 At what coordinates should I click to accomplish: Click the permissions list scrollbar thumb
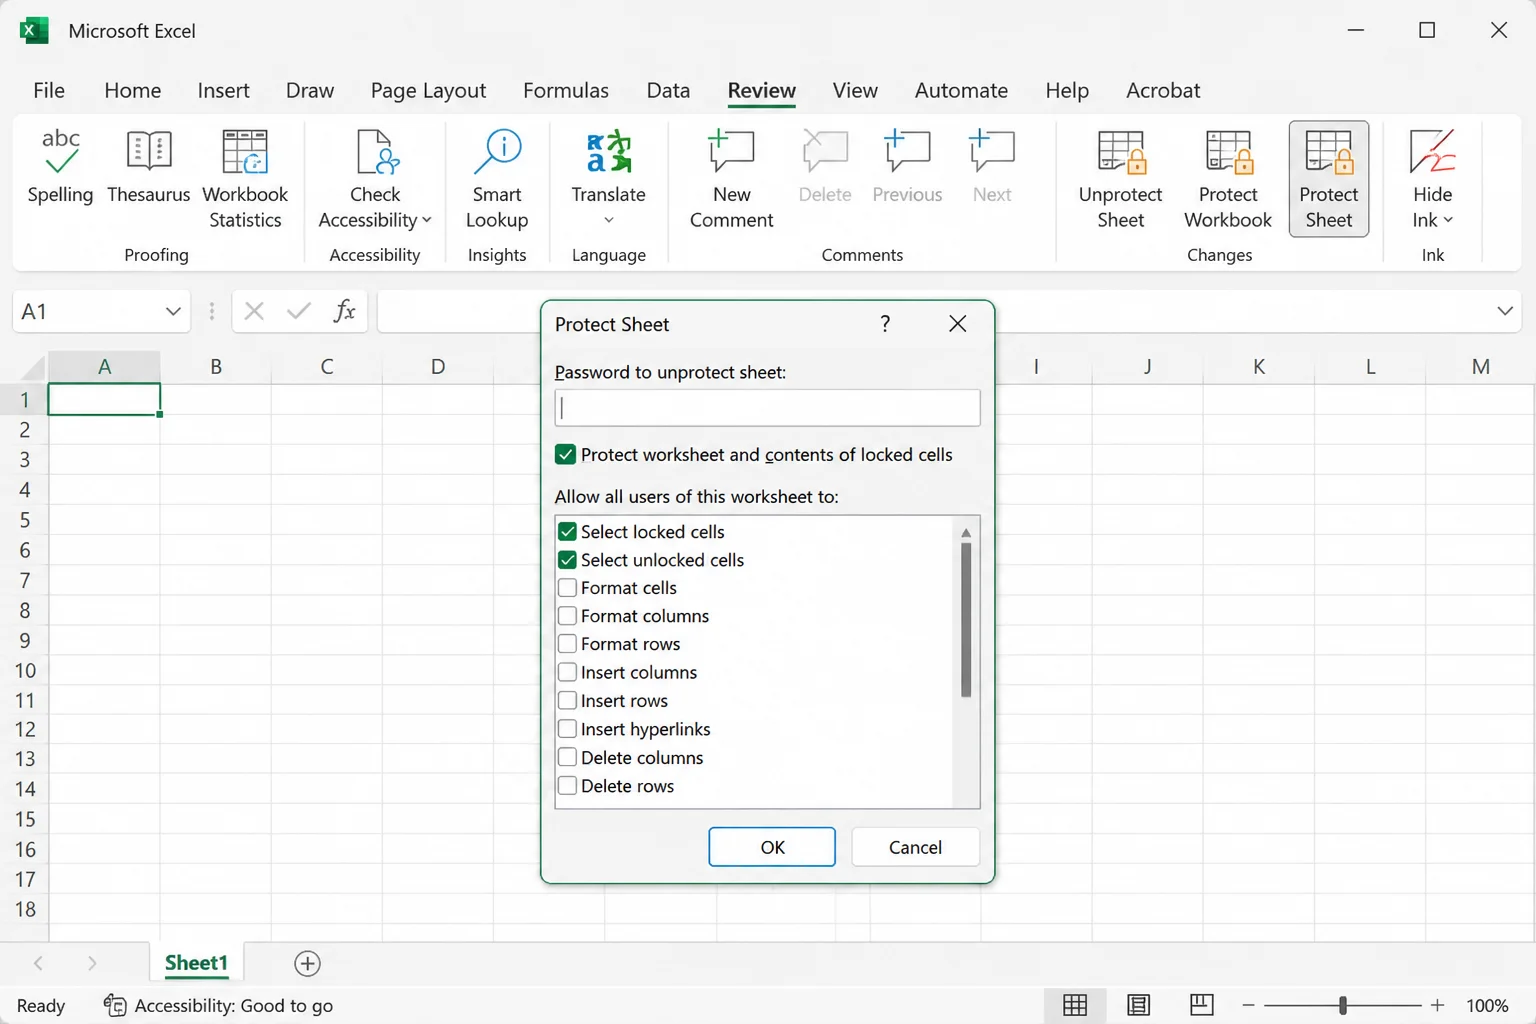coord(966,619)
